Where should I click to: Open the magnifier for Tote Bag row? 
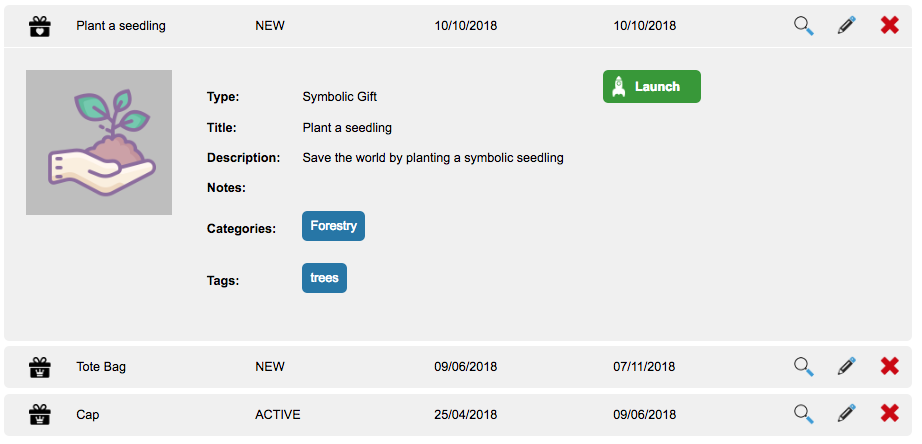tap(804, 367)
